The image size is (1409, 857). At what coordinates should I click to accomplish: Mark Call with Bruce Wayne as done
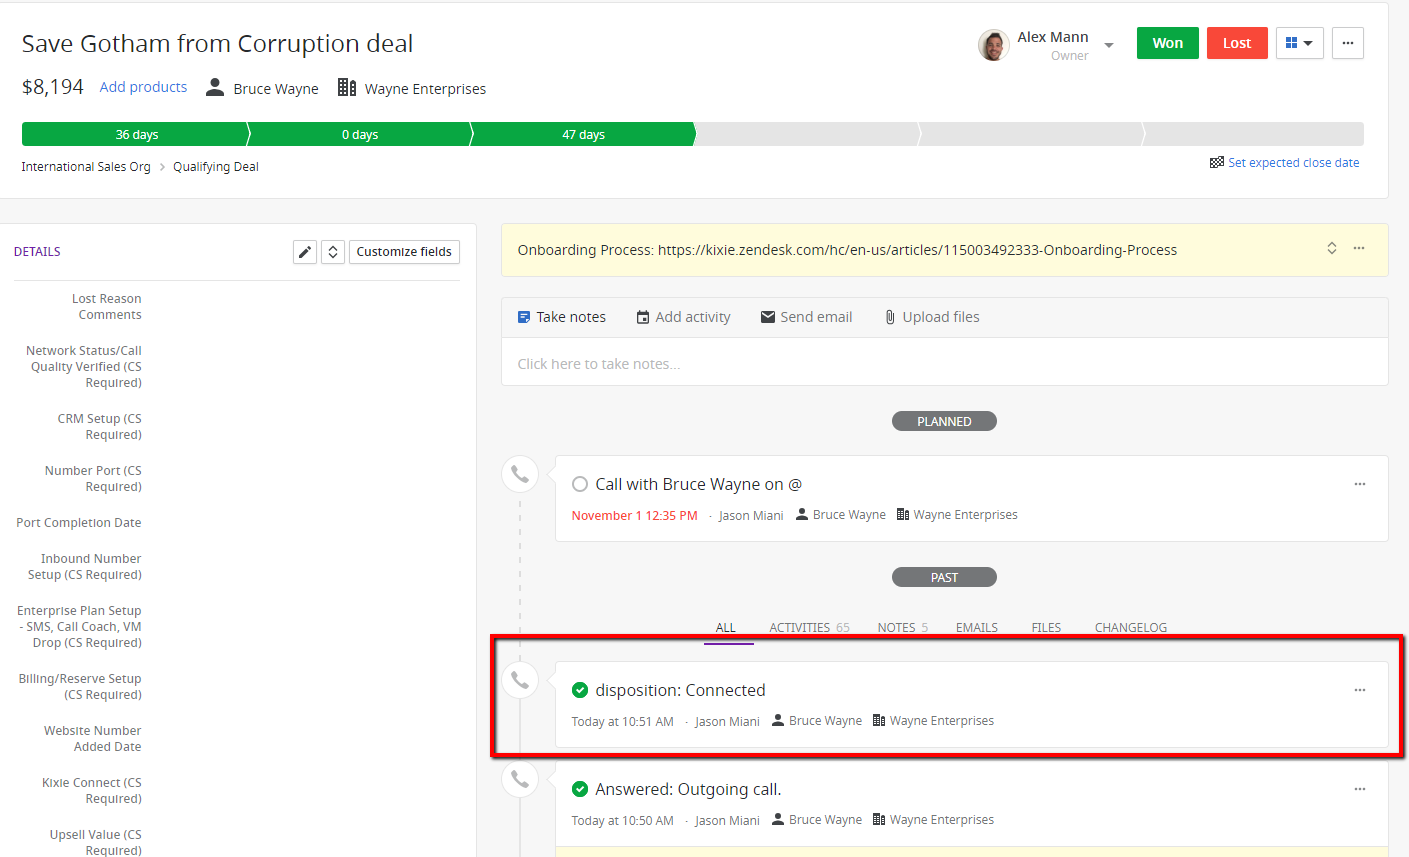[x=580, y=485]
